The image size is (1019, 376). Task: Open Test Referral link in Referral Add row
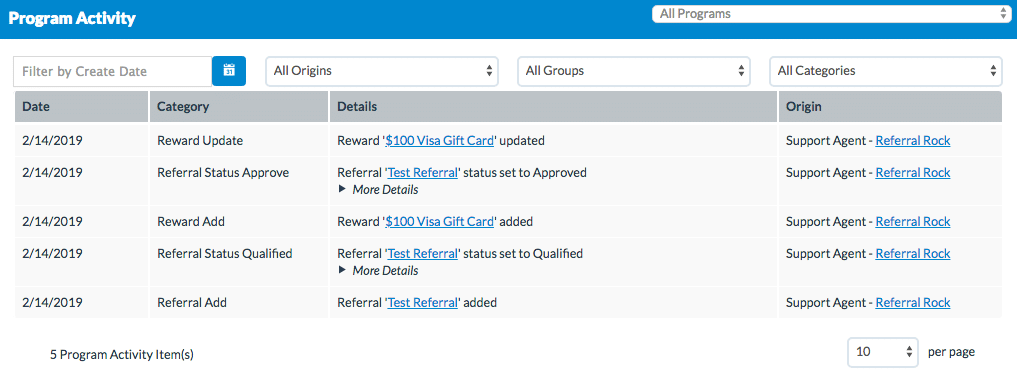[x=423, y=303]
